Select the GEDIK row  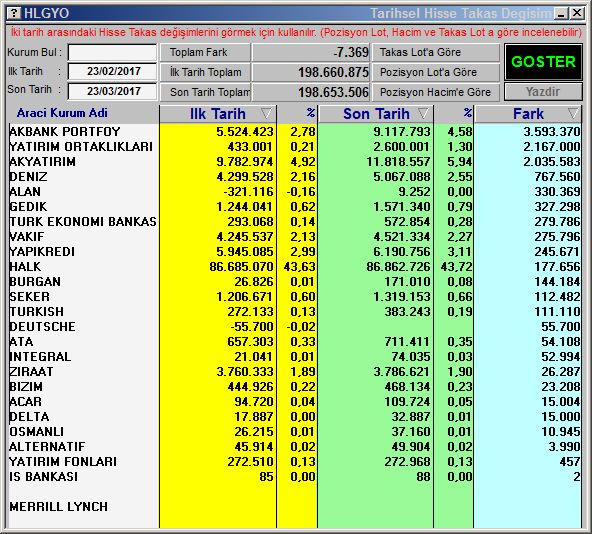pos(295,207)
